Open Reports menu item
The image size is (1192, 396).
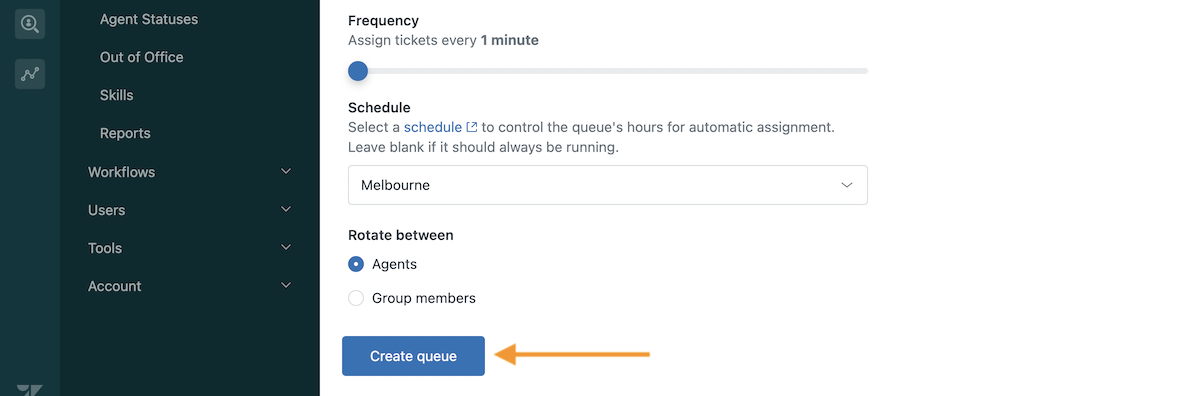pyautogui.click(x=125, y=133)
